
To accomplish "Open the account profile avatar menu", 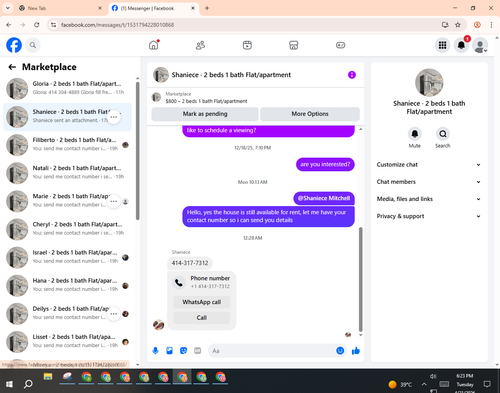I will pos(480,45).
